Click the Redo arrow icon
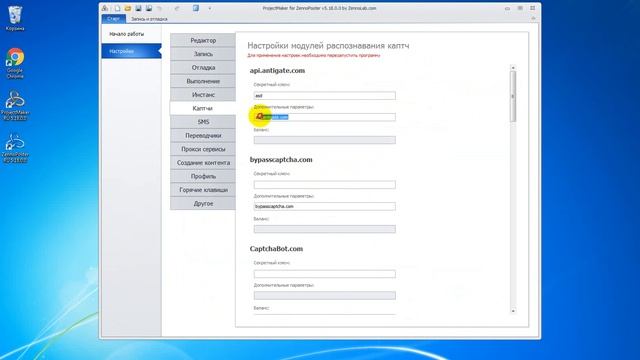640x360 pixels. [177, 8]
